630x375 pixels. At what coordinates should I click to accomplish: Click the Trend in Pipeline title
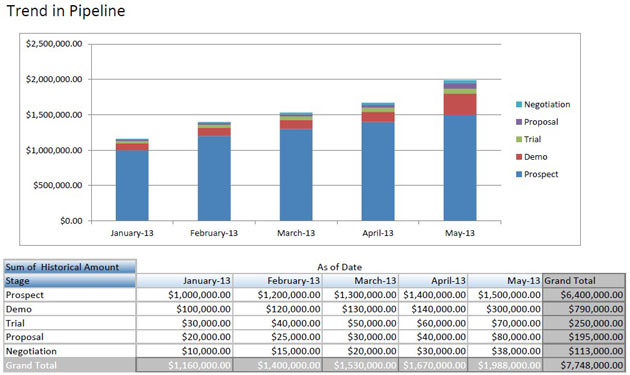66,10
